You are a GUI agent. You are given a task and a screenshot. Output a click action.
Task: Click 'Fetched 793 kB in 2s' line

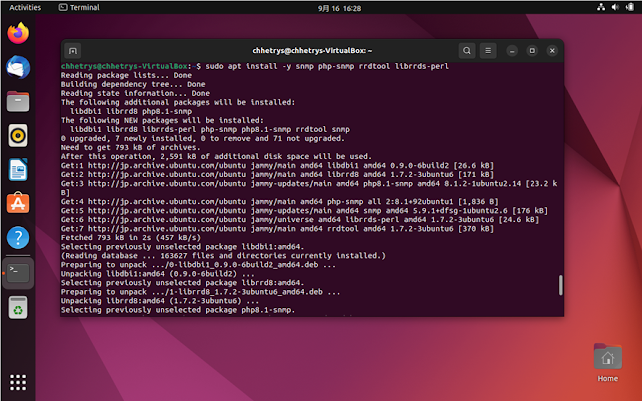[x=131, y=237]
